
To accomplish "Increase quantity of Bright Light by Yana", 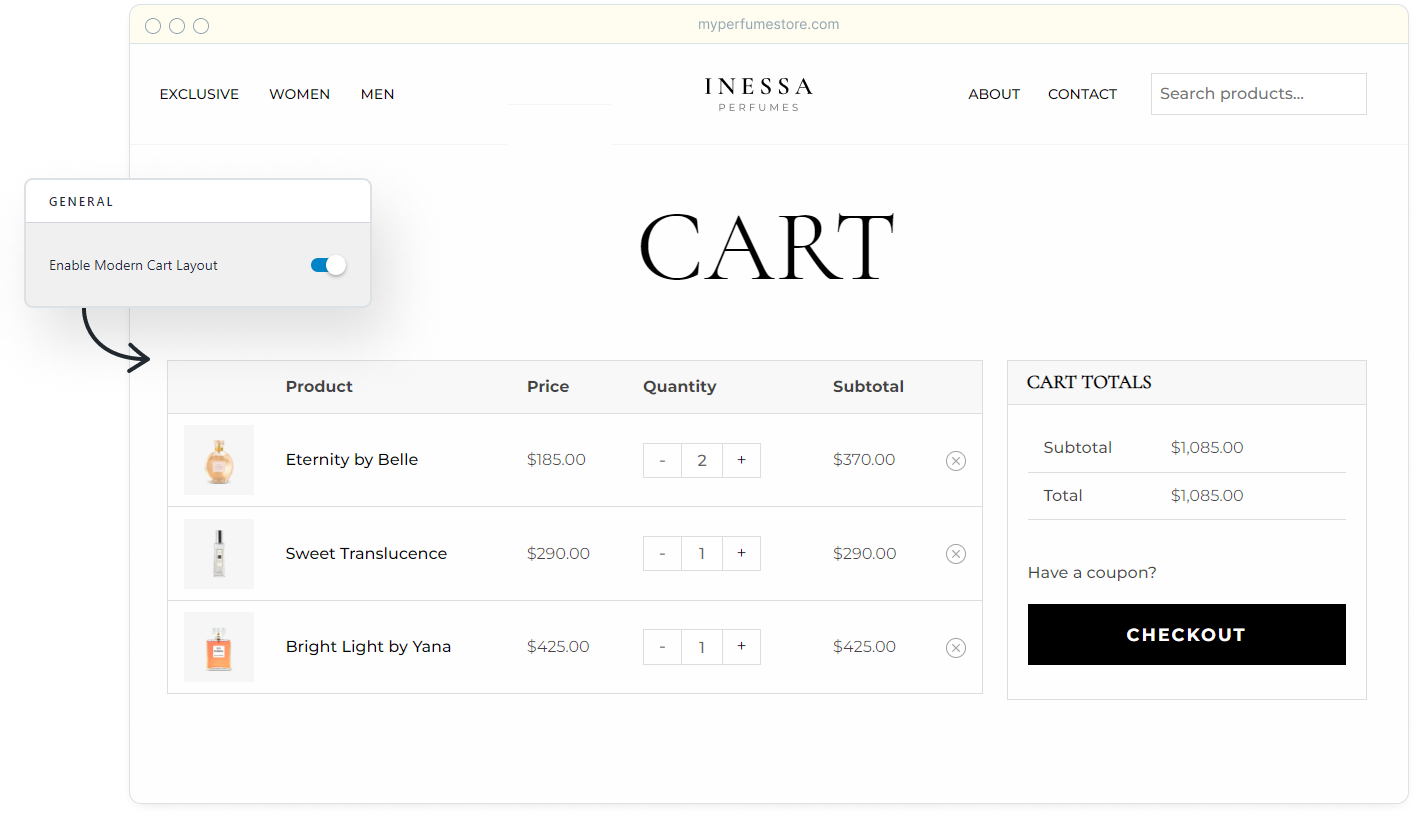I will click(741, 647).
